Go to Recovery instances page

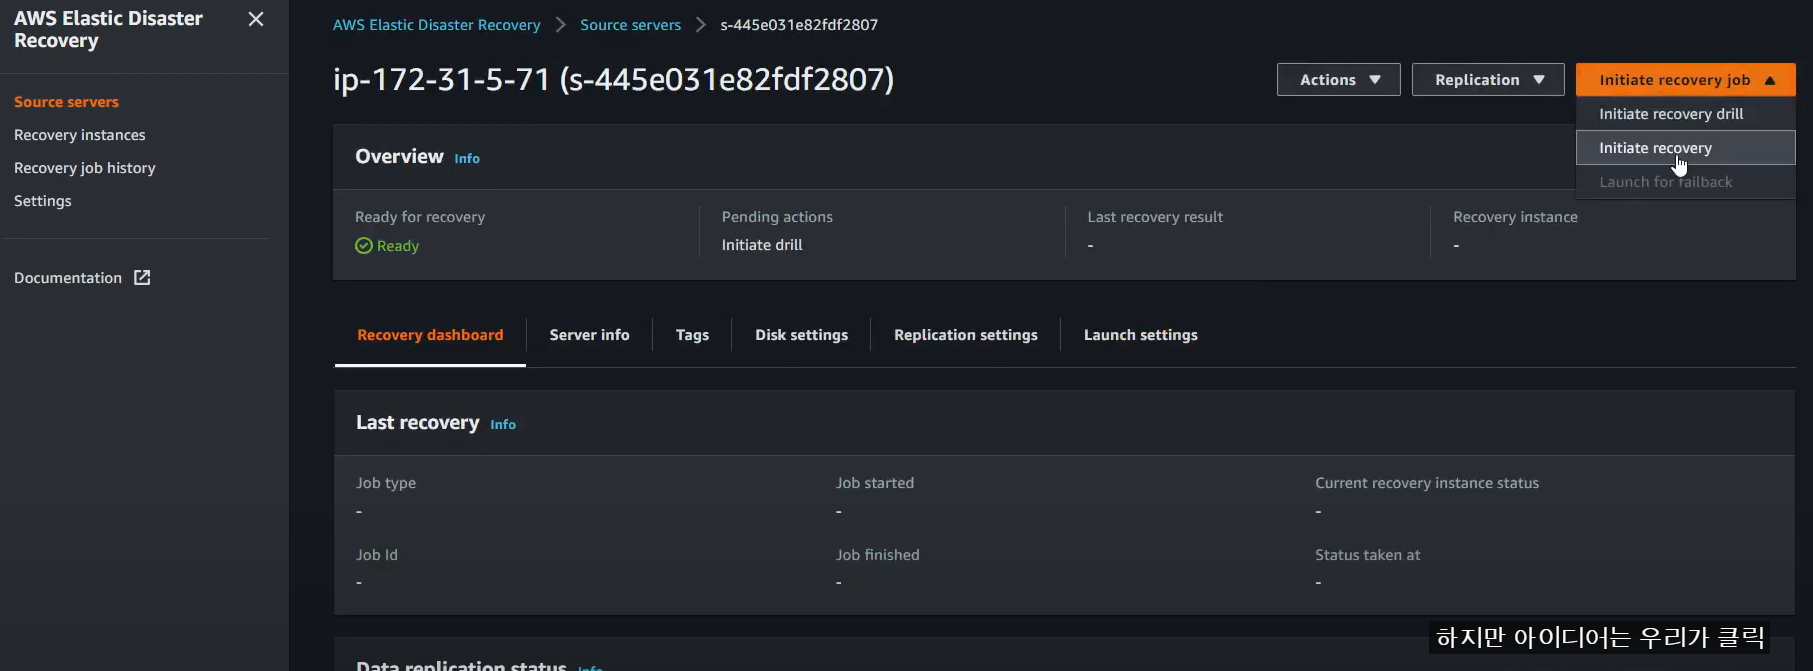click(80, 135)
